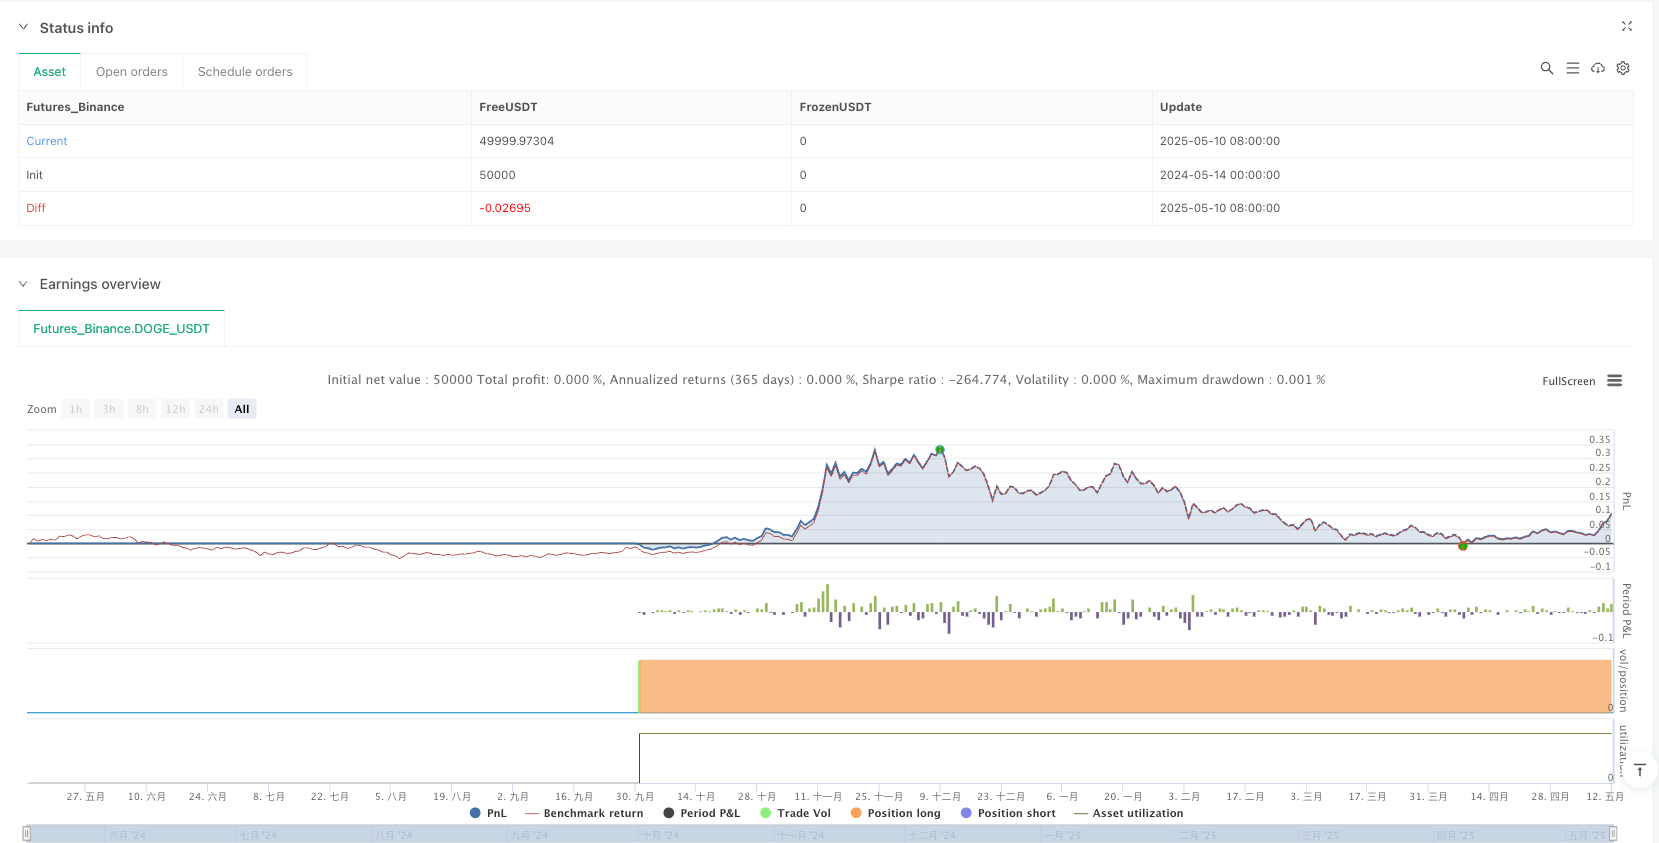Click the search magnifier icon in Status info
Screen dimensions: 1659x843
[1546, 68]
